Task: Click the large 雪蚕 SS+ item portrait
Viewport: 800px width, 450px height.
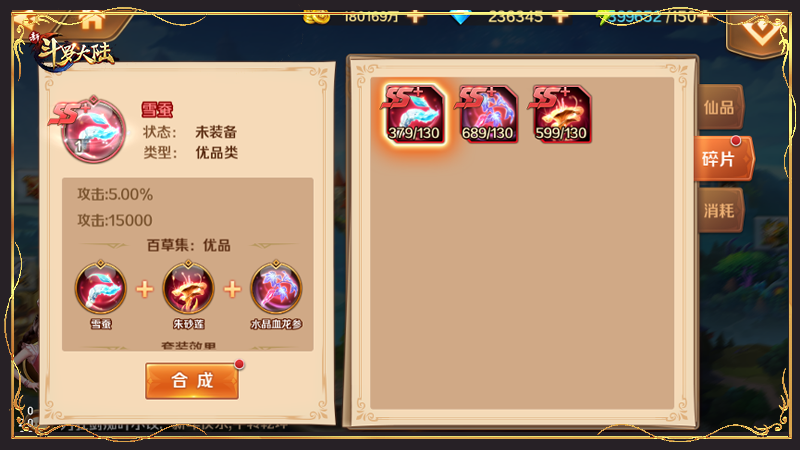Action: 93,131
